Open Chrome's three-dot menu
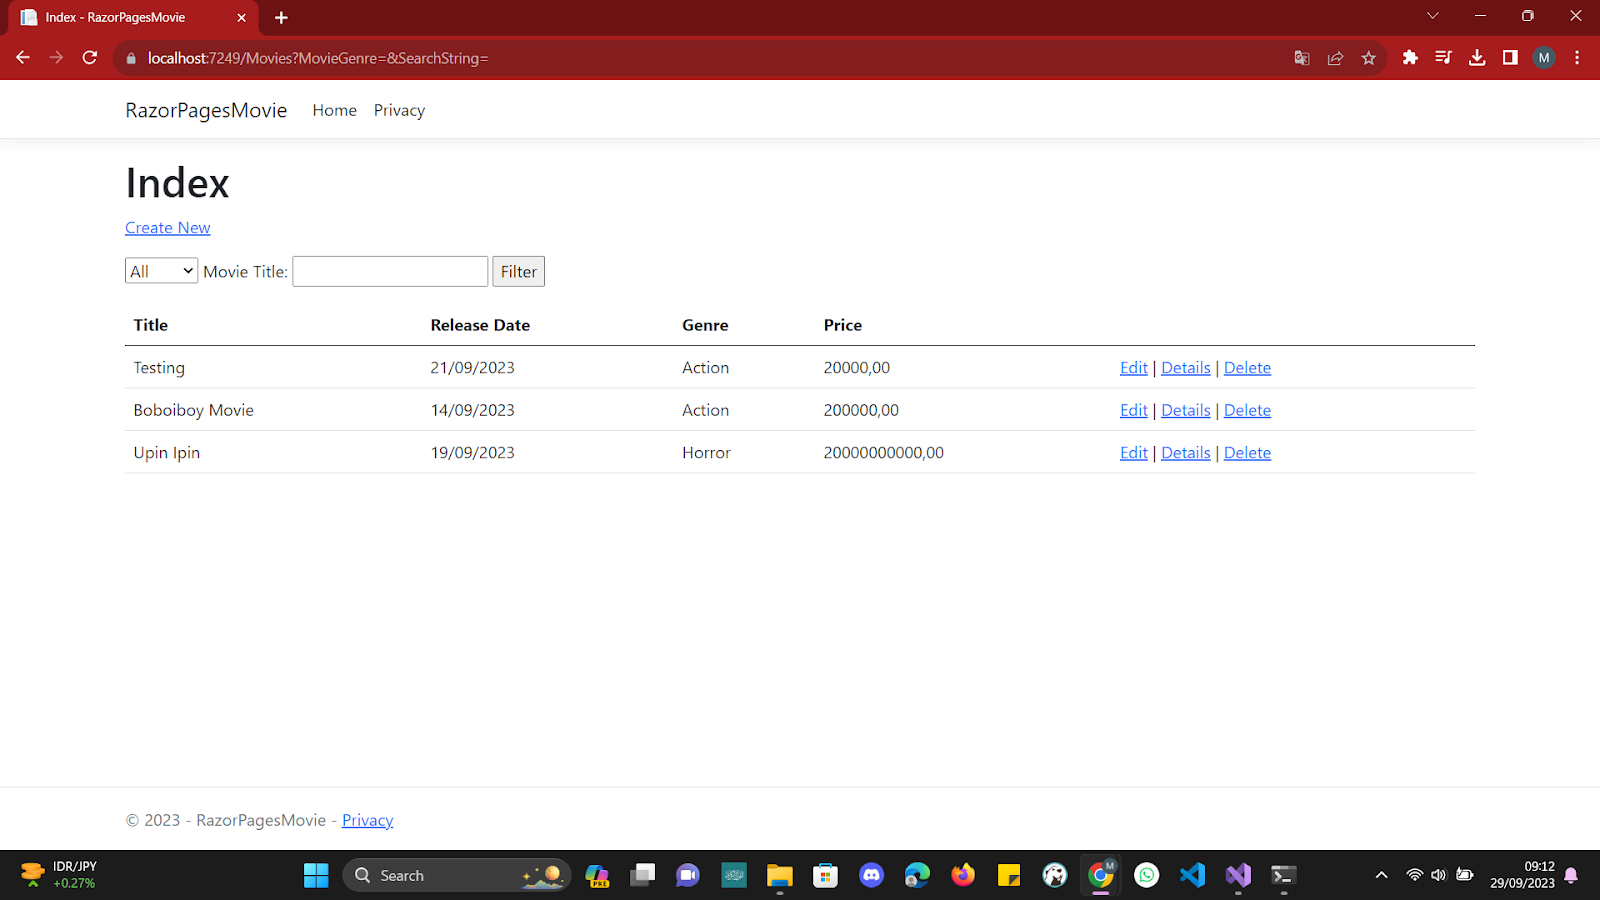 click(1577, 58)
